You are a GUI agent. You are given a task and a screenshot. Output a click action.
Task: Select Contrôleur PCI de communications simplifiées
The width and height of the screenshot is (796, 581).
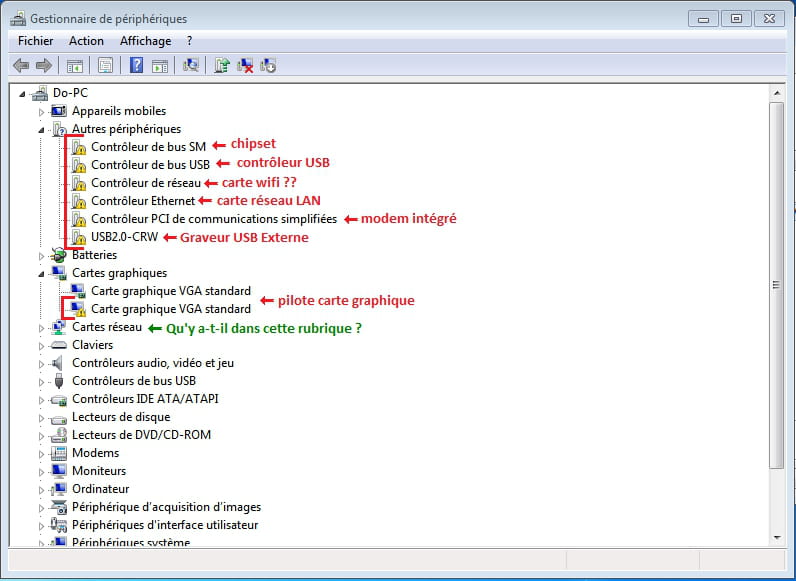coord(213,219)
